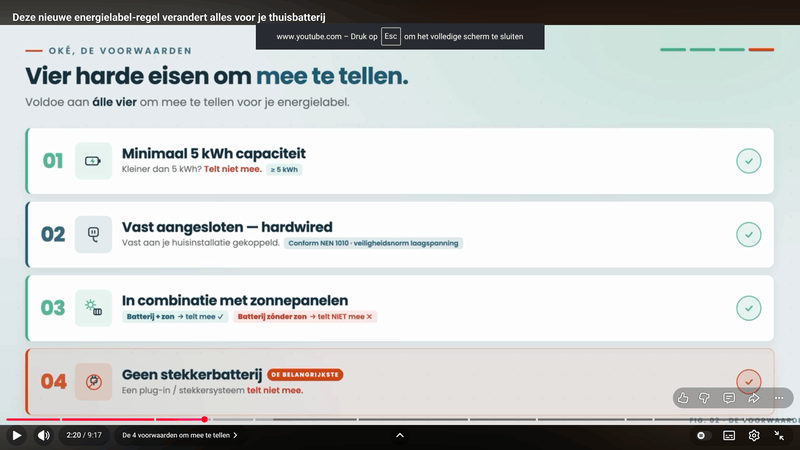Click the video title text at top

coord(169,17)
